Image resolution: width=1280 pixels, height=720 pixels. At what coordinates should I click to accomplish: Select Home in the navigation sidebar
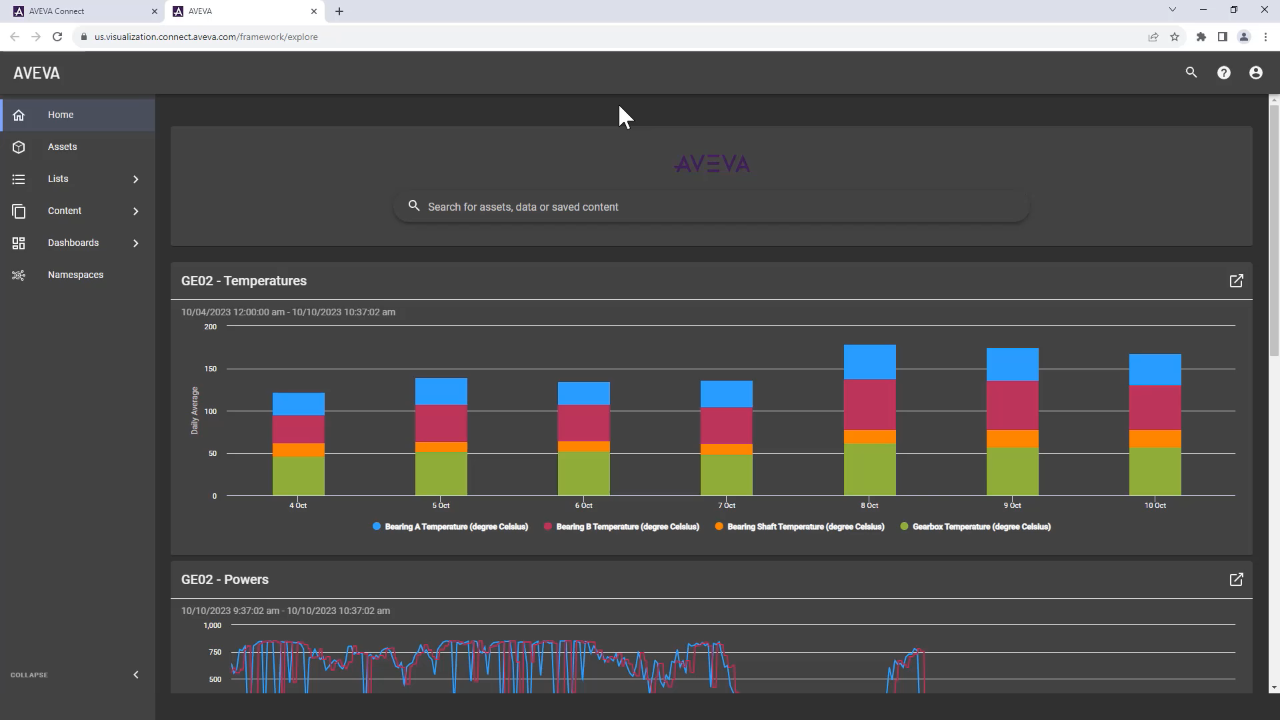click(60, 115)
